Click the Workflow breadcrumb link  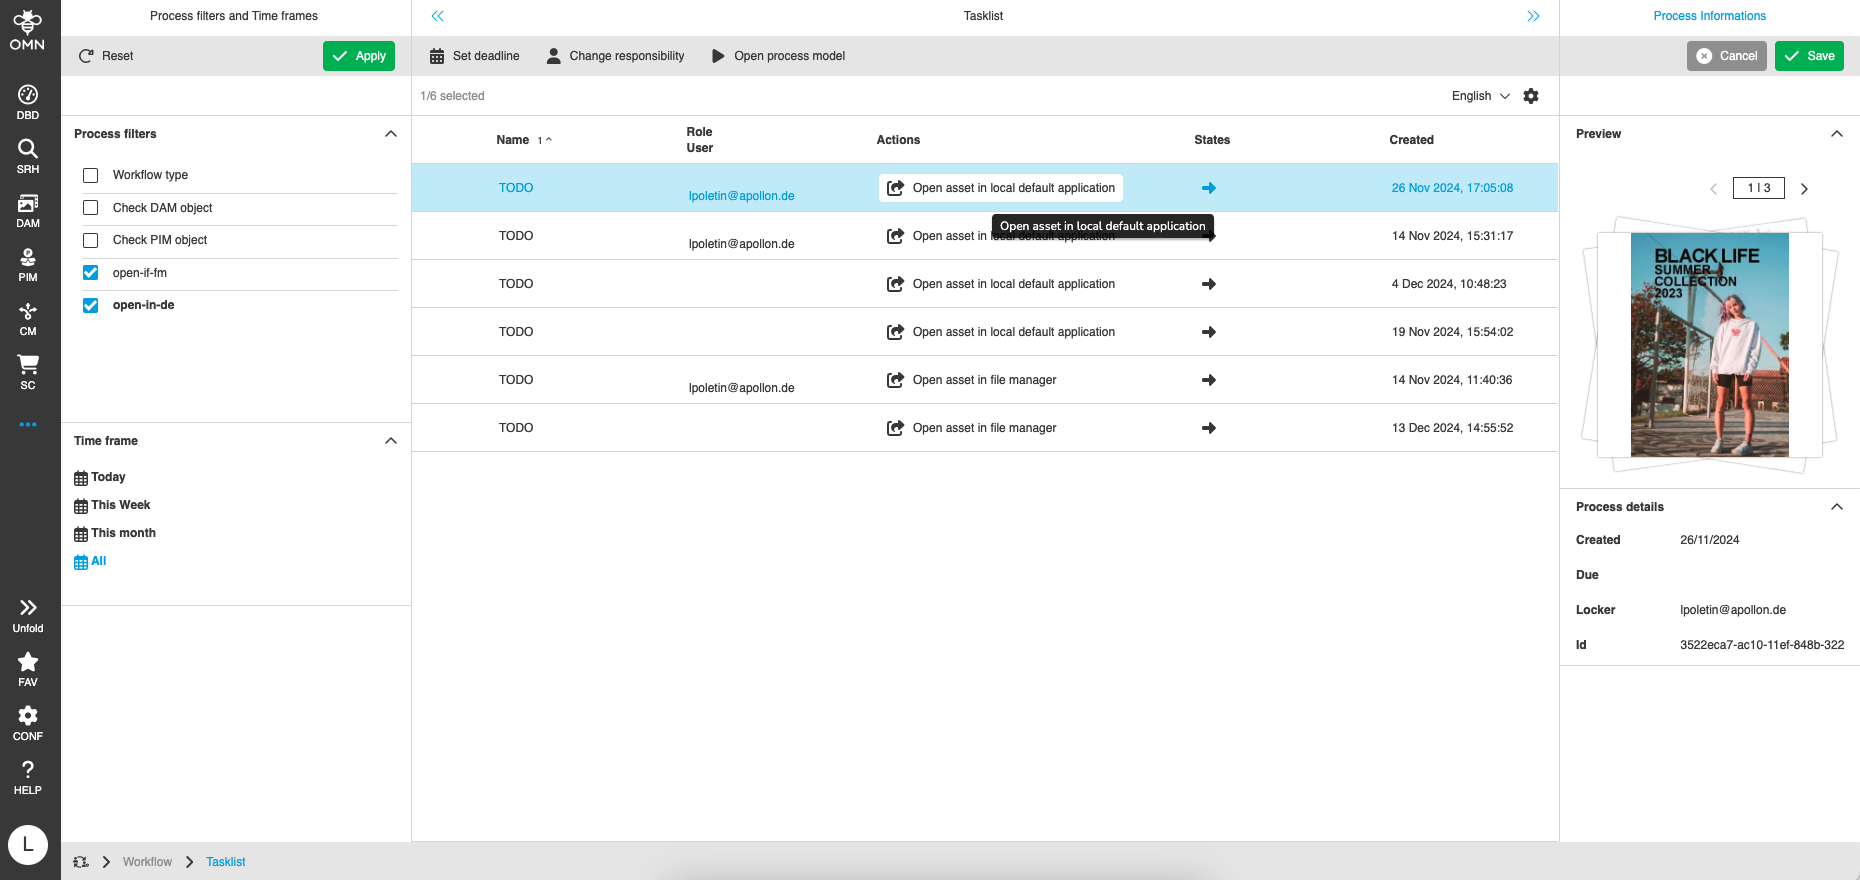point(147,862)
